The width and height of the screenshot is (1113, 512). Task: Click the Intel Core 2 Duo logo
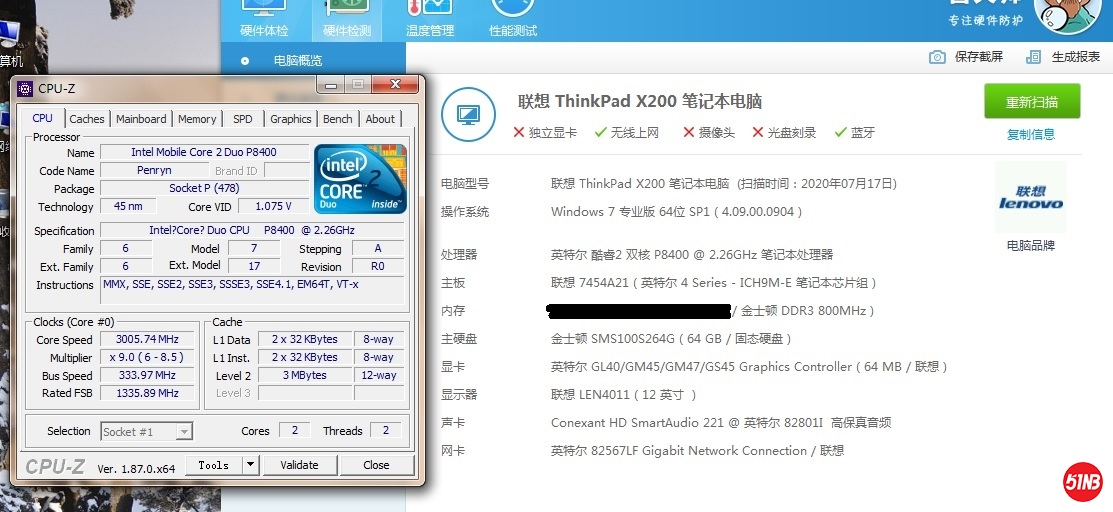[361, 179]
